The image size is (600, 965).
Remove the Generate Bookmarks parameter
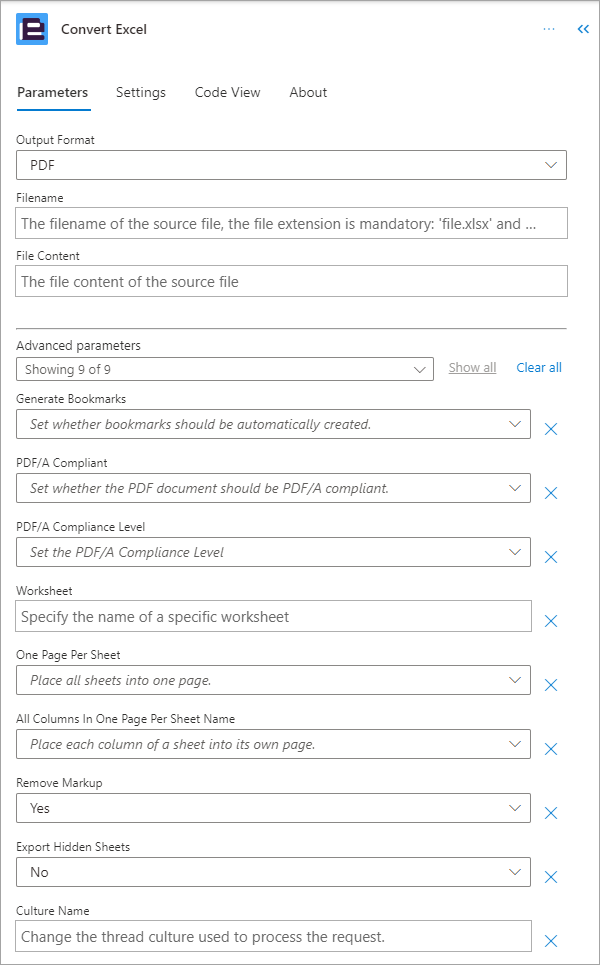[551, 429]
